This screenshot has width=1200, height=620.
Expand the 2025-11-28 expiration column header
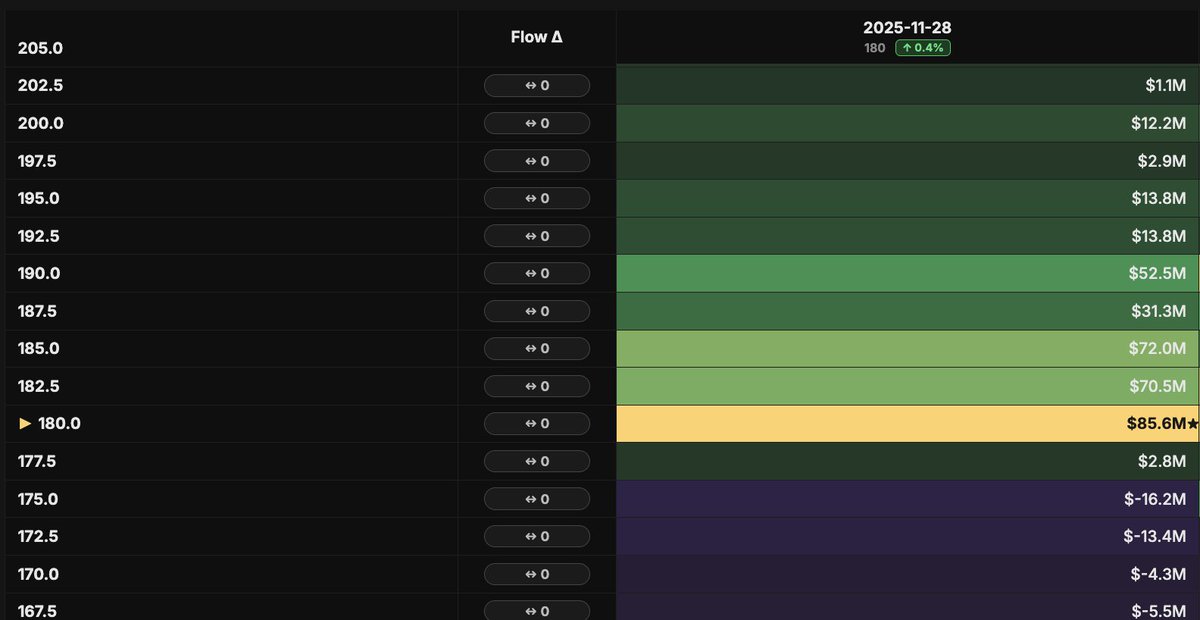tap(907, 28)
